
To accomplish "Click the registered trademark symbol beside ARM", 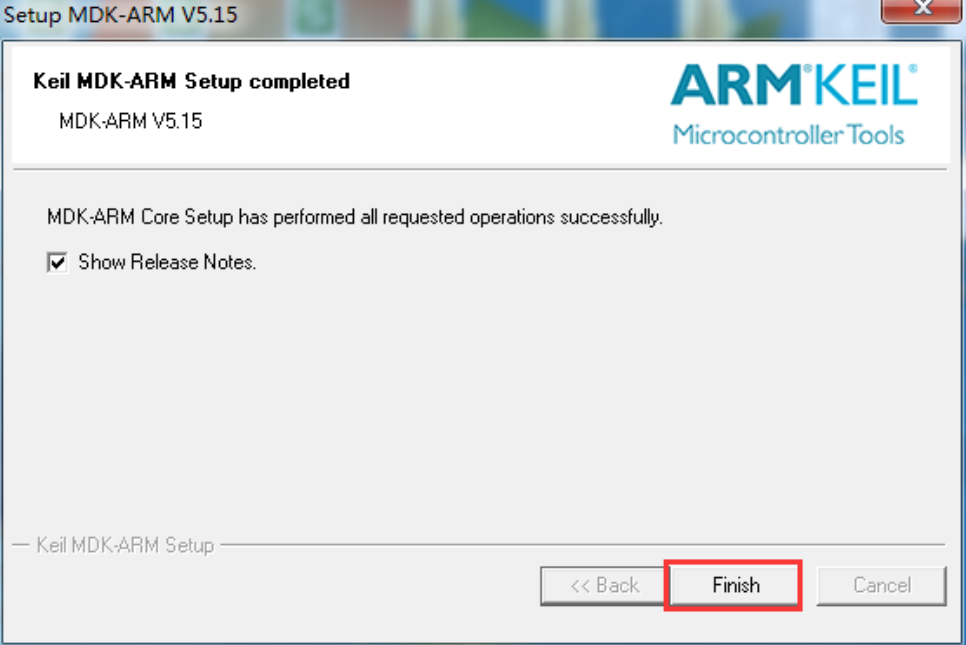I will pos(809,70).
